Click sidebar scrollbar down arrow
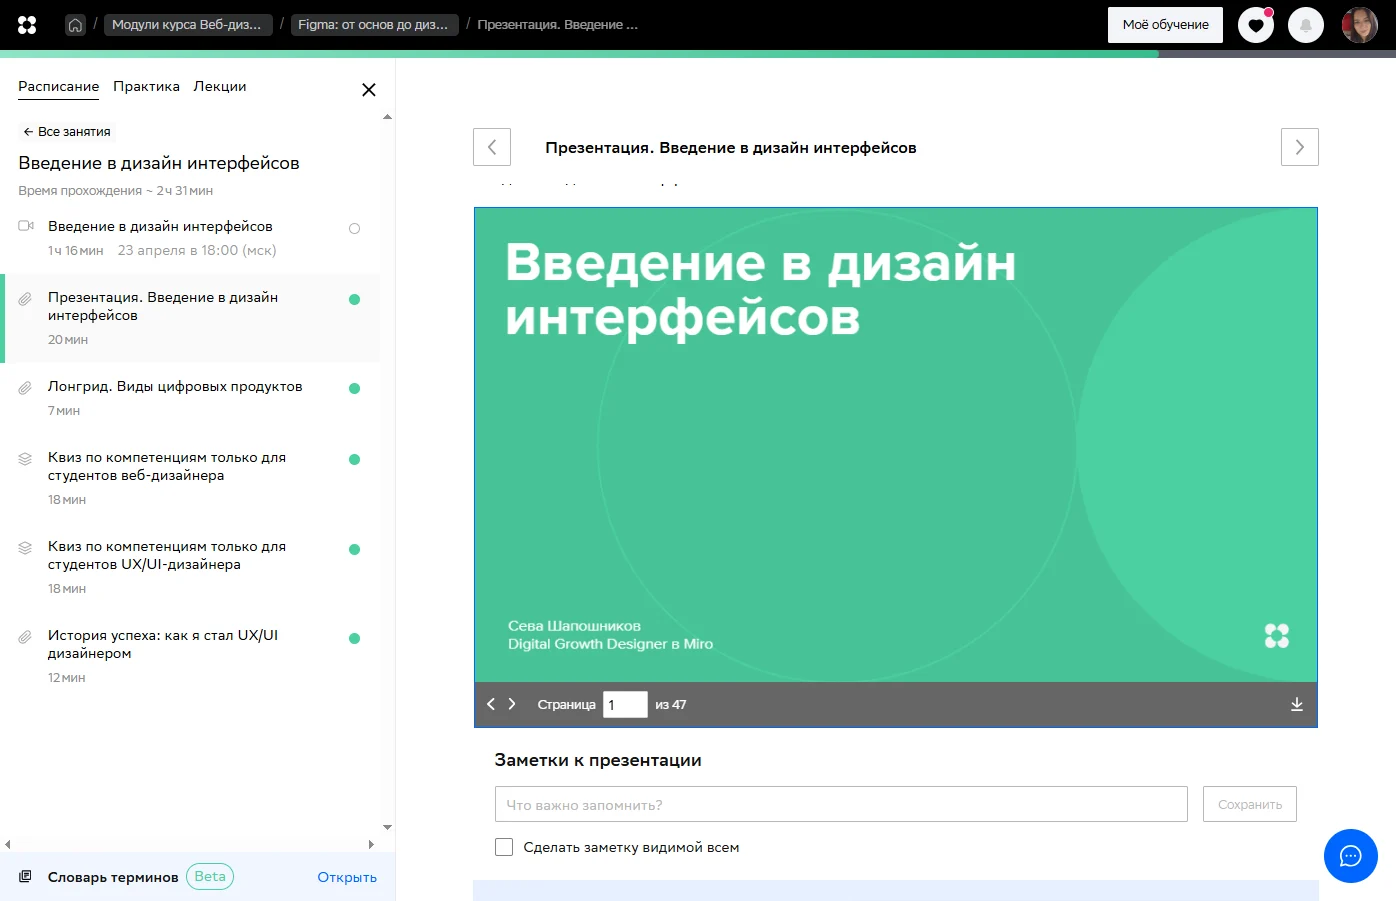The image size is (1396, 901). (387, 828)
